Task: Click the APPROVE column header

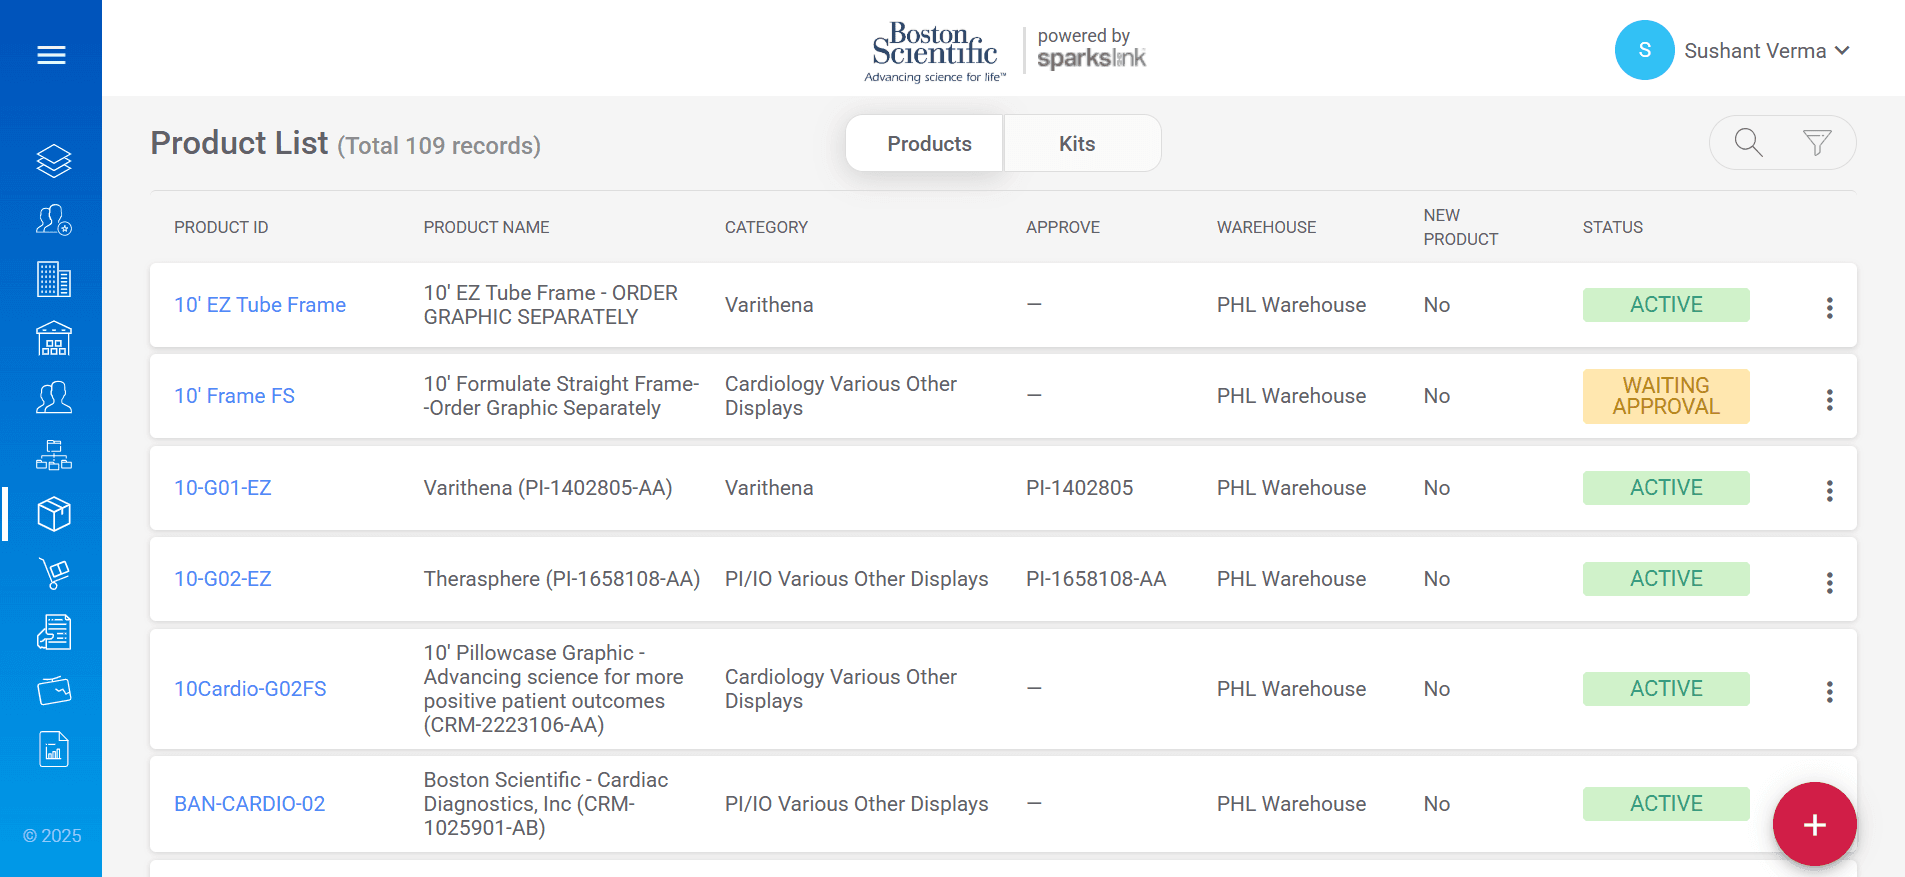Action: 1063,227
